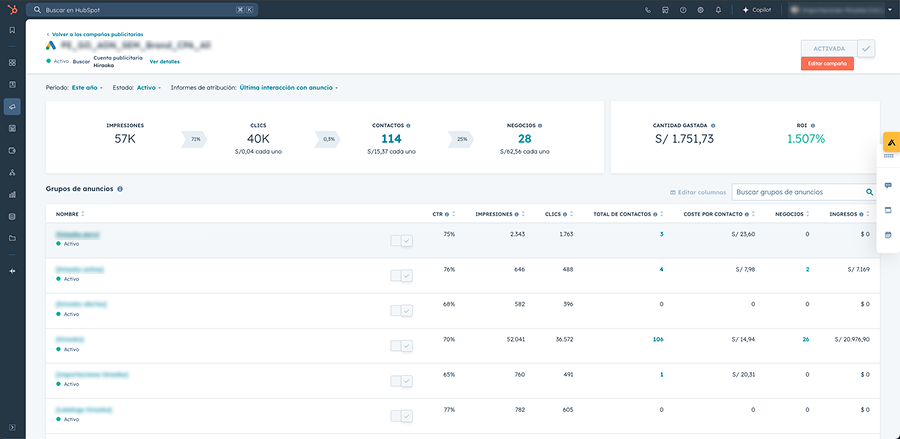This screenshot has height=439, width=900.
Task: Click the search magnifier in ad groups search
Action: coord(870,192)
